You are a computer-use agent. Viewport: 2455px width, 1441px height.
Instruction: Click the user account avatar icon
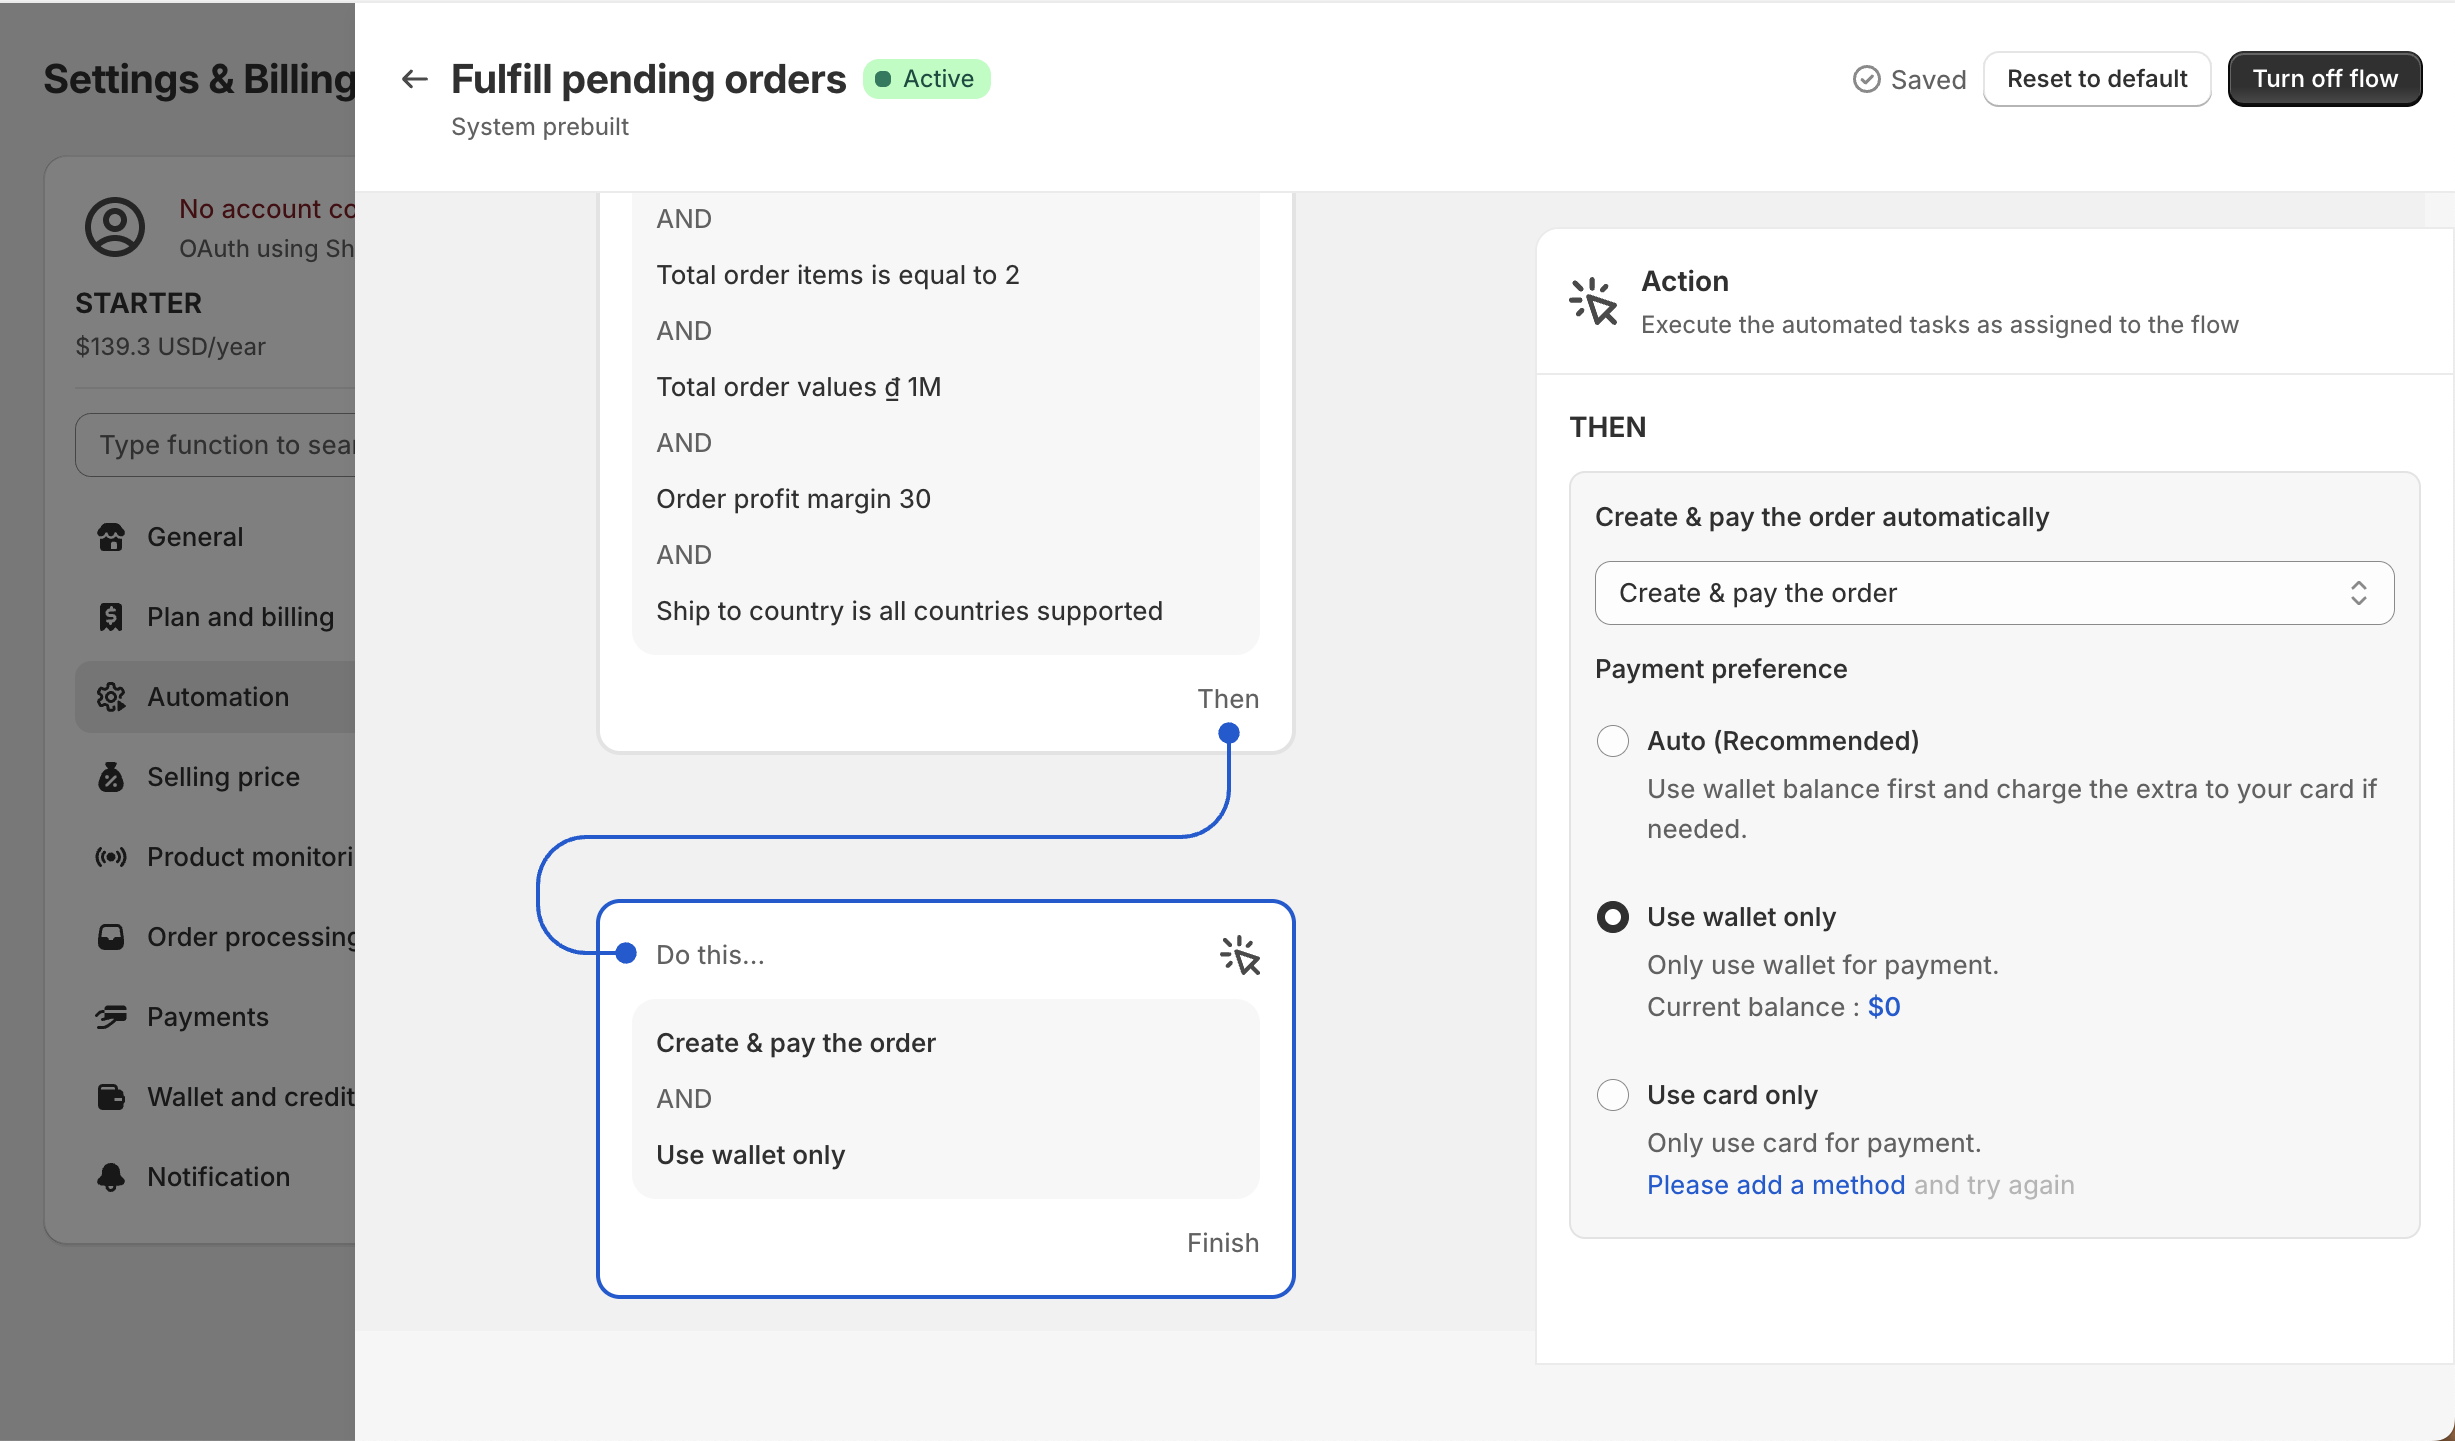pyautogui.click(x=115, y=227)
